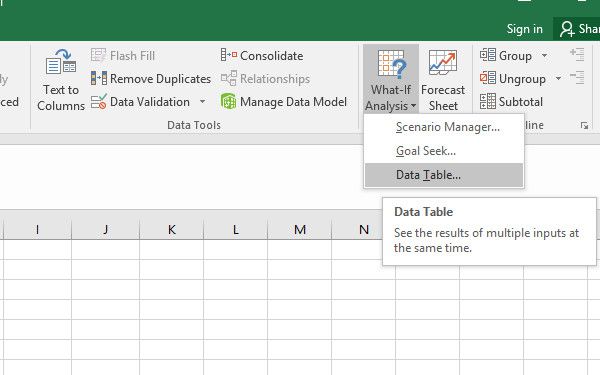Expand the Data Validation dropdown arrow
600x375 pixels.
202,102
